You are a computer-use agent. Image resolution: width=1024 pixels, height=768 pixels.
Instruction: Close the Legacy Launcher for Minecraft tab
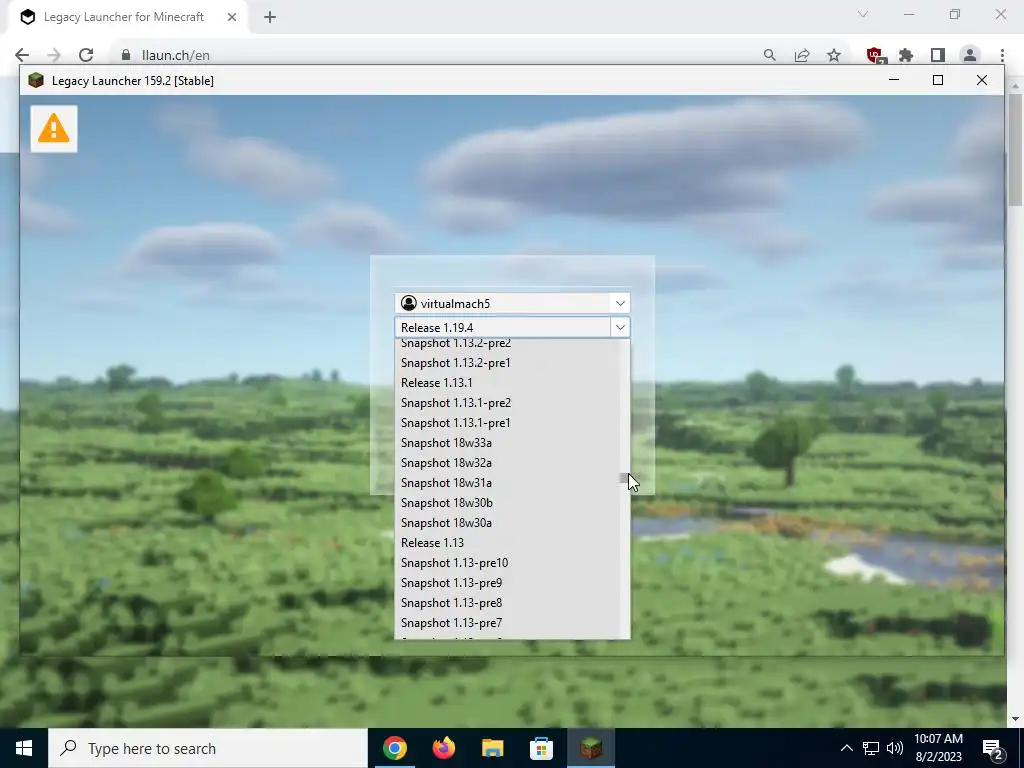(x=232, y=17)
